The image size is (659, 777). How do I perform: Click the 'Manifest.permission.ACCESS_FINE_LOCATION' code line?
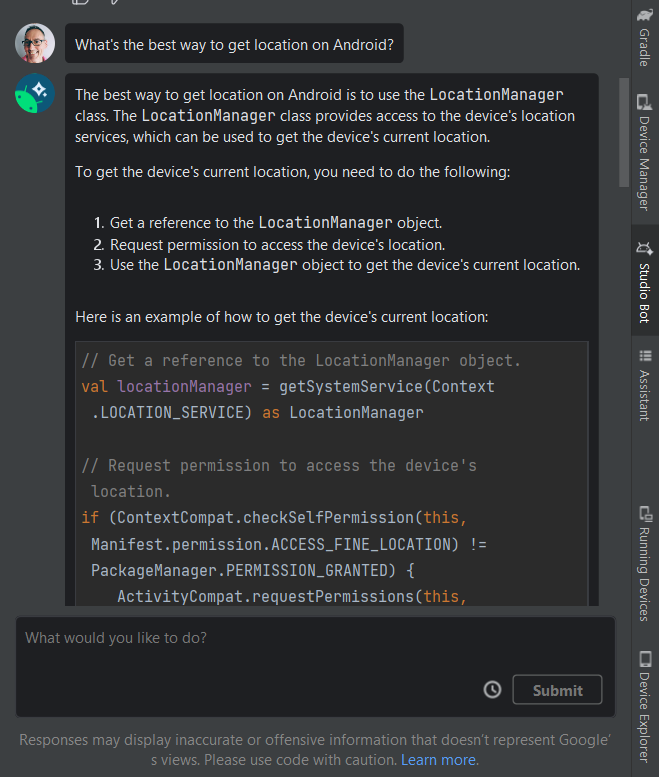(x=289, y=544)
